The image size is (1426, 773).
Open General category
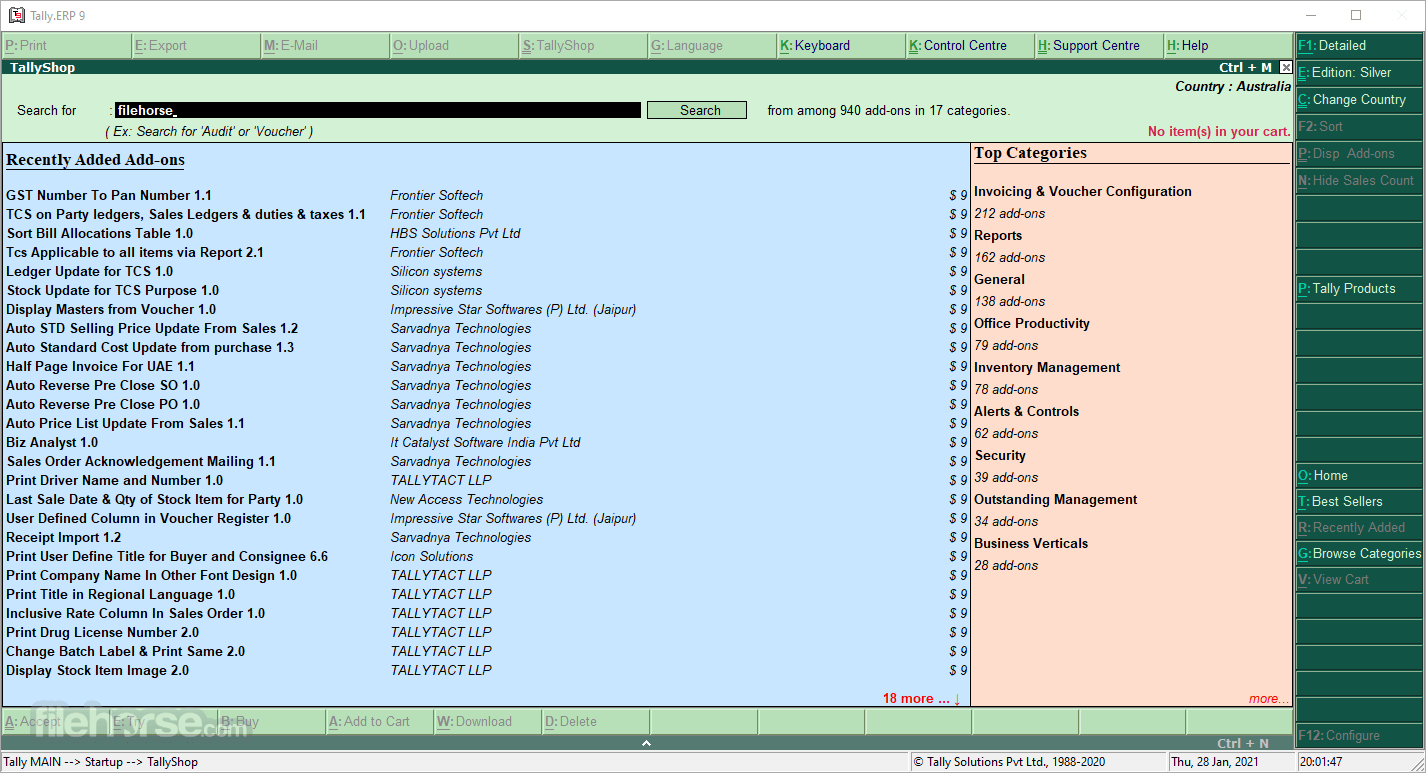click(999, 280)
